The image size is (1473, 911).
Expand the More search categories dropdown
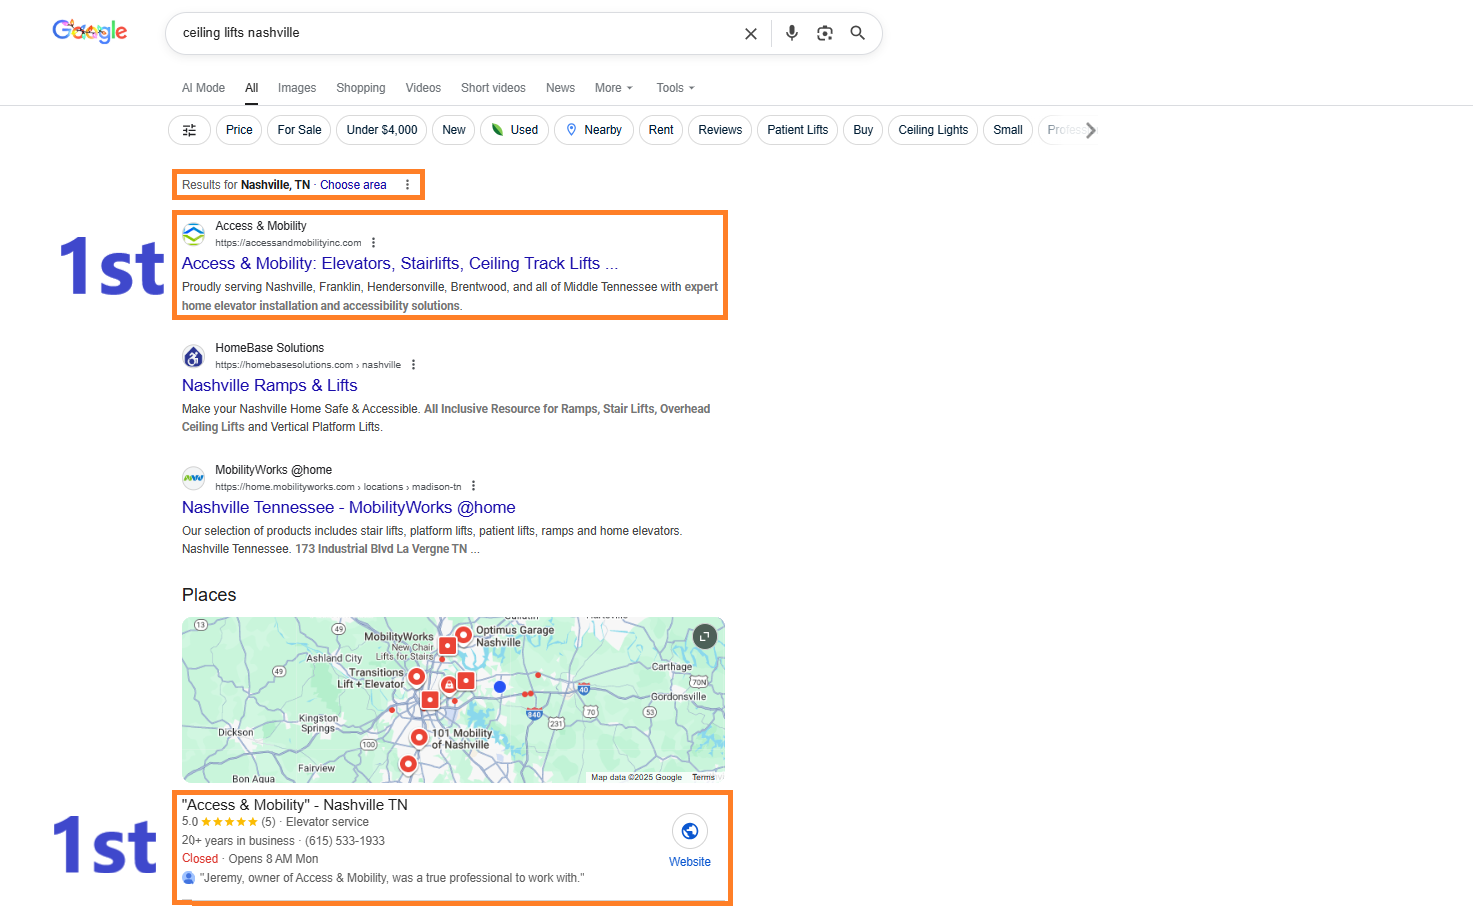coord(614,88)
